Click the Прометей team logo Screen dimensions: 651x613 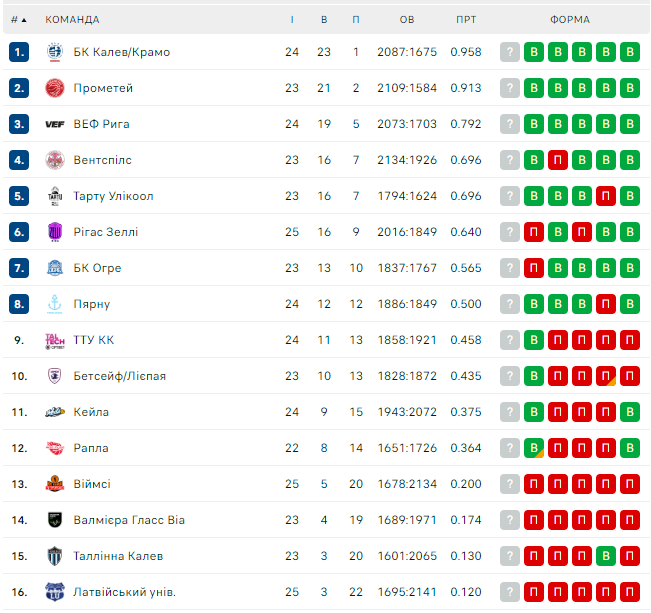click(55, 88)
